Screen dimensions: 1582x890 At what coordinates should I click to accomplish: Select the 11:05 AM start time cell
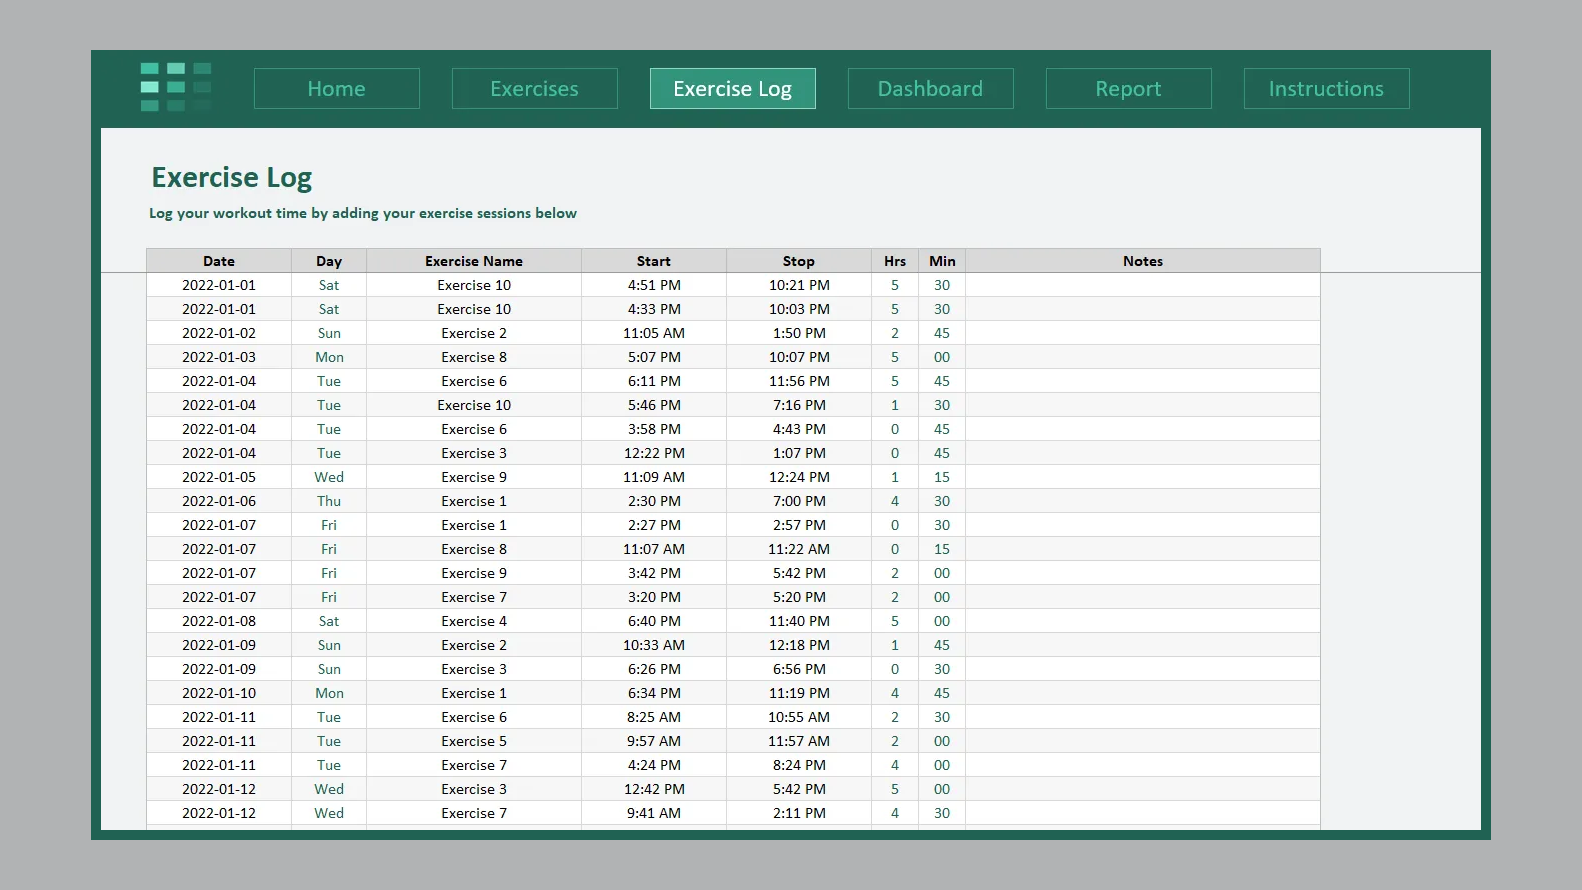[x=653, y=333]
